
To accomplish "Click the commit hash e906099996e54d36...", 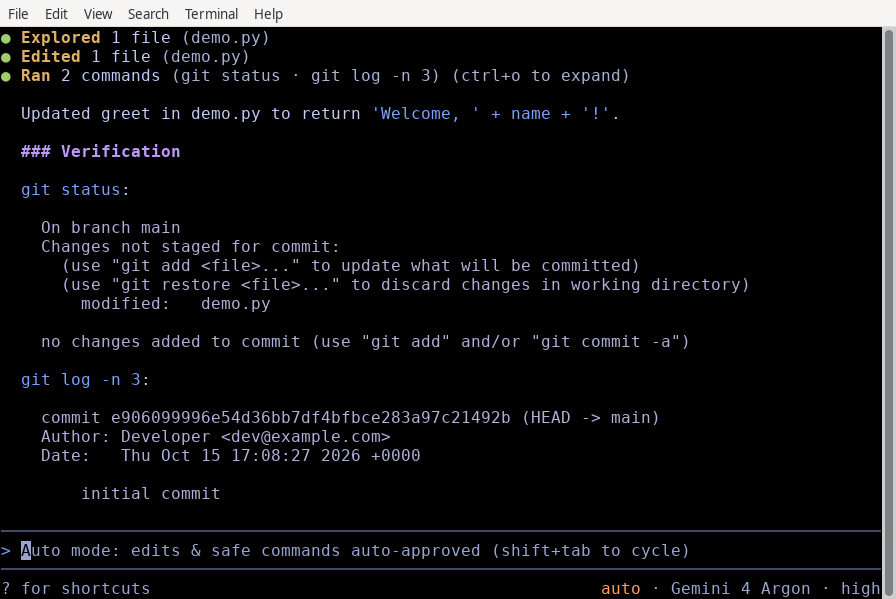I will 310,418.
